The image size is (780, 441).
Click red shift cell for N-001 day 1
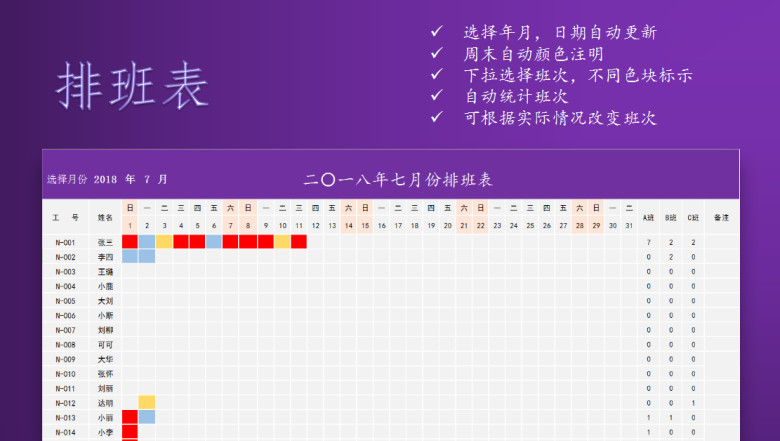[x=130, y=242]
